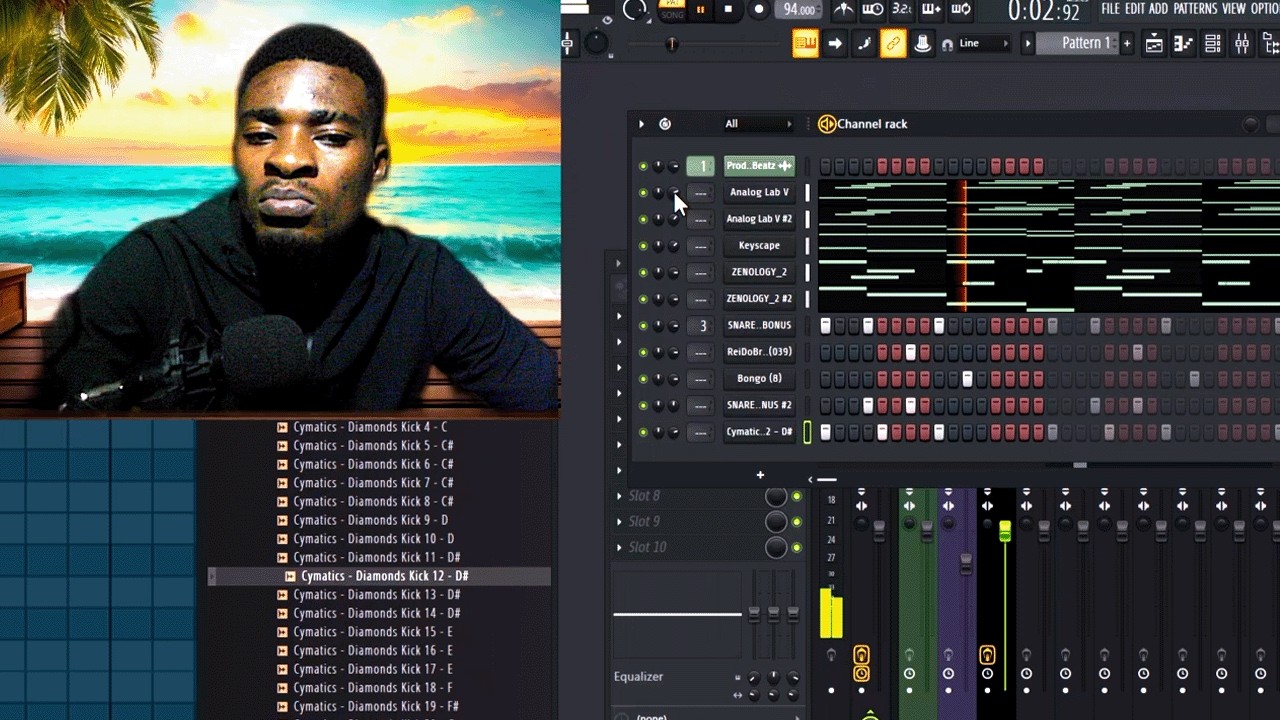Toggle link note to controller icon
Image resolution: width=1280 pixels, height=720 pixels.
click(x=893, y=43)
